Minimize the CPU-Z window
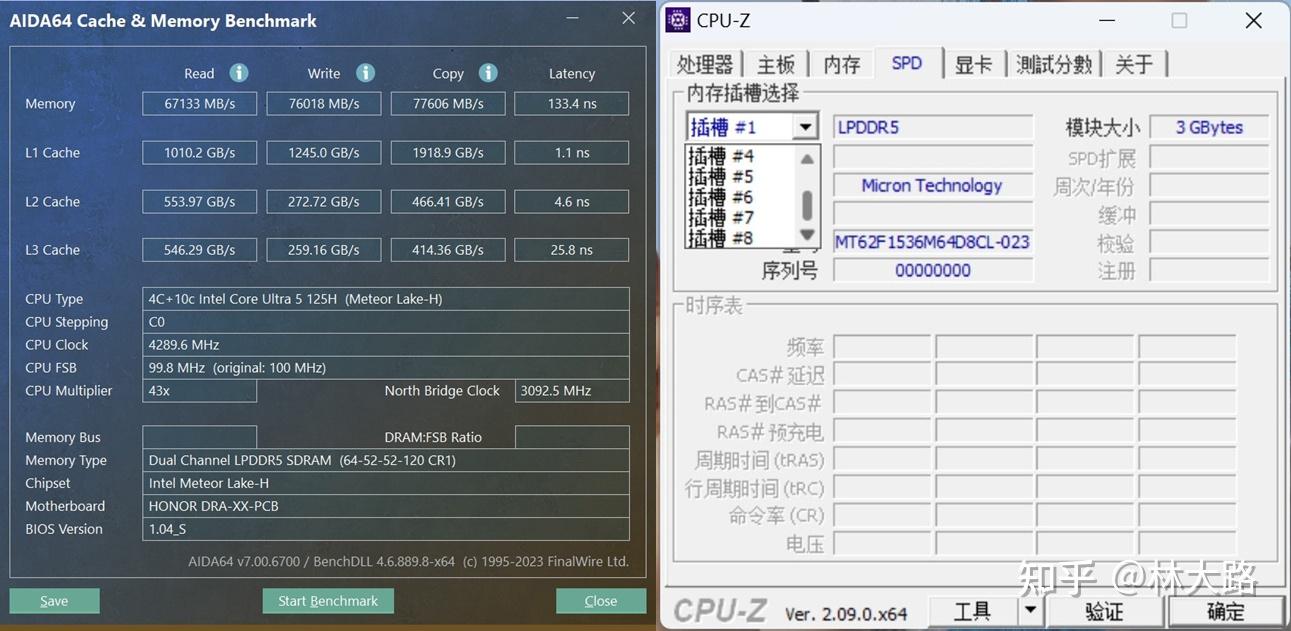The image size is (1291, 631). tap(1106, 20)
